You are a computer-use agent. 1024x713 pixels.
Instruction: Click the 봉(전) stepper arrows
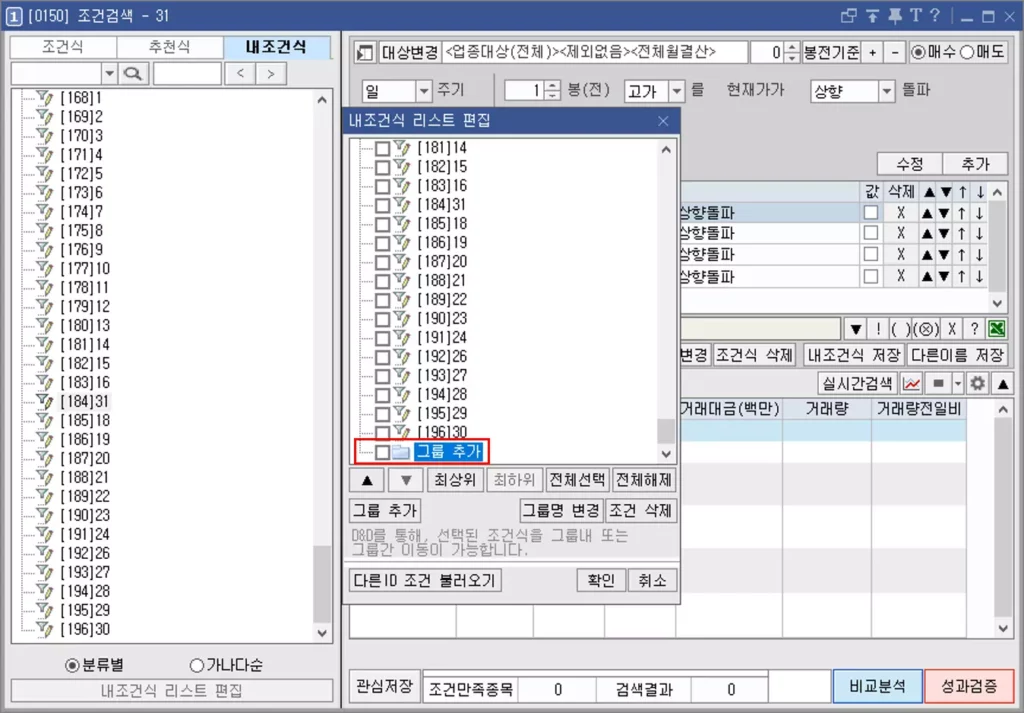click(552, 90)
